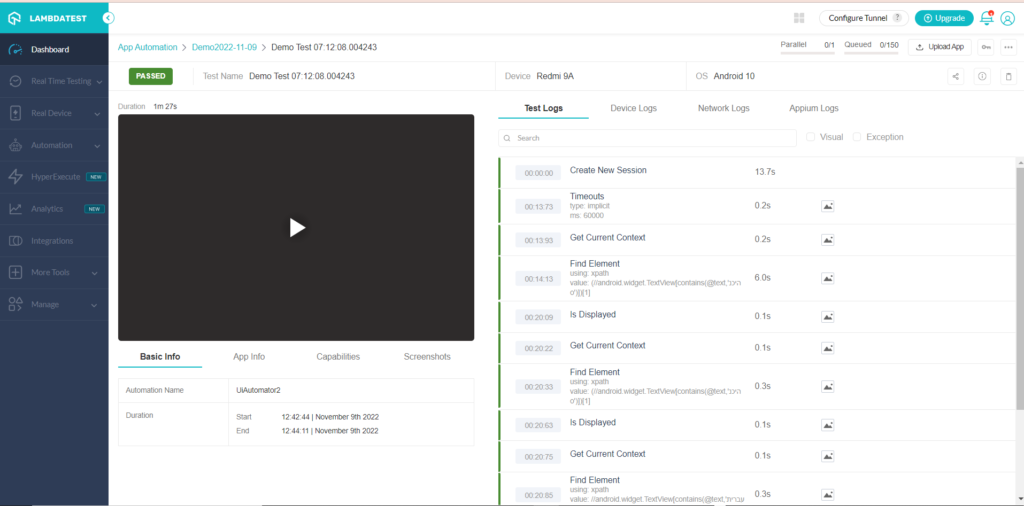Open HyperExecute lightning icon

16,177
